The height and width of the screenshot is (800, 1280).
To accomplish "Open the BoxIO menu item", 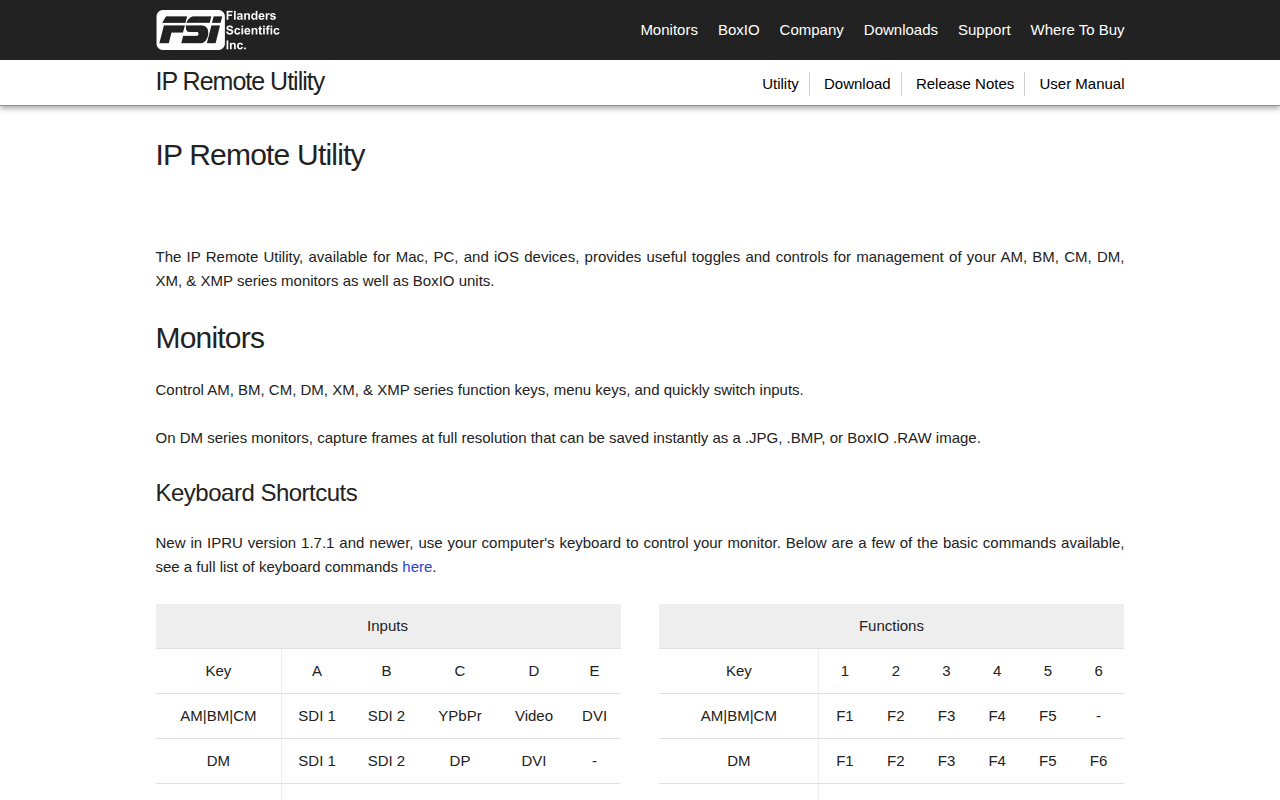I will pyautogui.click(x=739, y=30).
